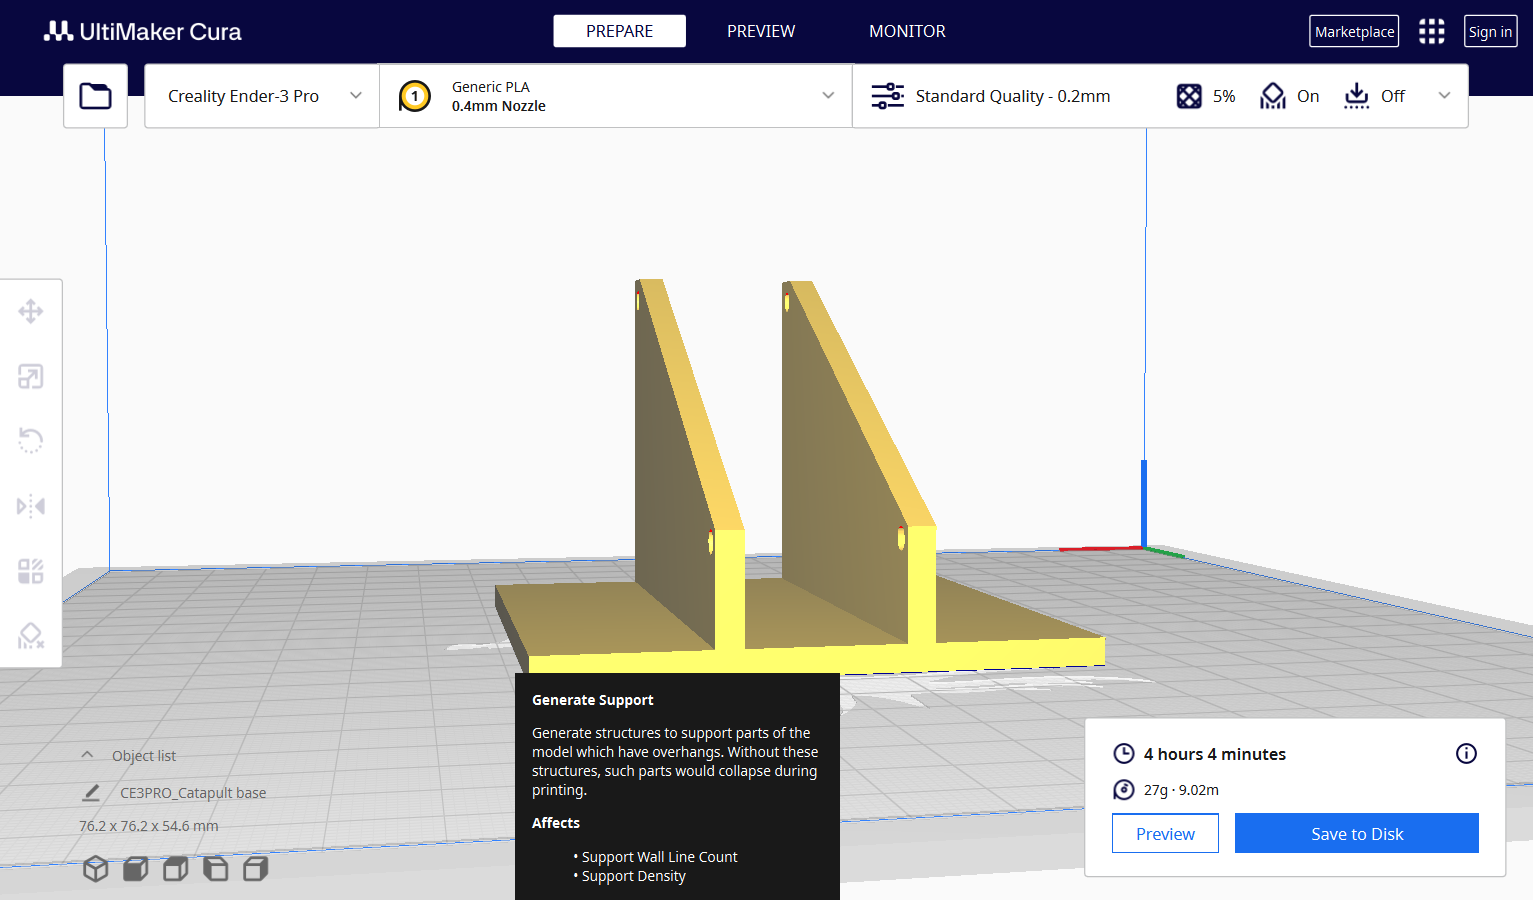Open Creality Ender-3 Pro printer dropdown
Screen dimensions: 1533x900
262,96
